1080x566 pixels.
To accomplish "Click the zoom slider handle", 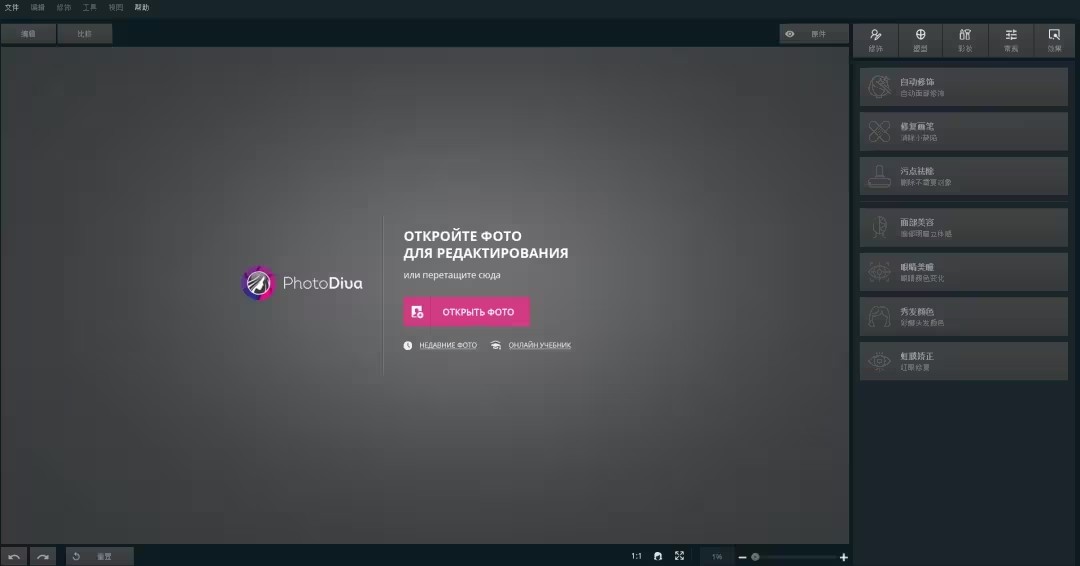I will [x=755, y=557].
